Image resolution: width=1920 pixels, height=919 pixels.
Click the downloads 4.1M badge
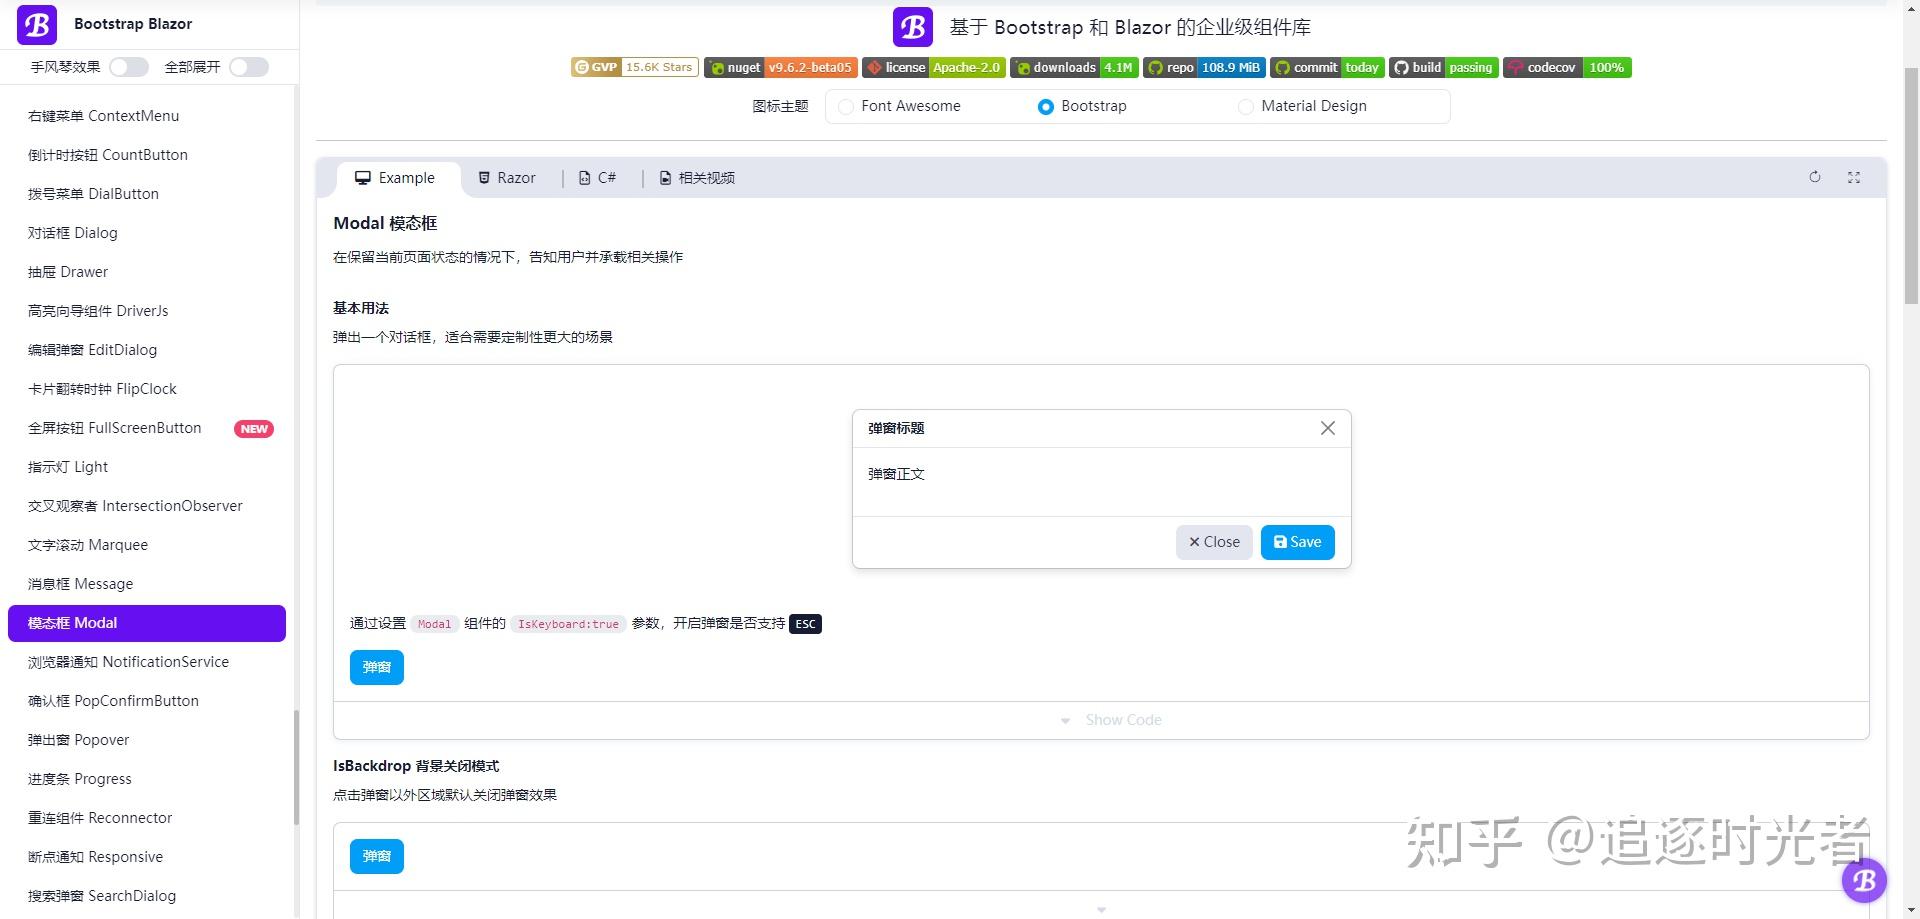[x=1074, y=67]
